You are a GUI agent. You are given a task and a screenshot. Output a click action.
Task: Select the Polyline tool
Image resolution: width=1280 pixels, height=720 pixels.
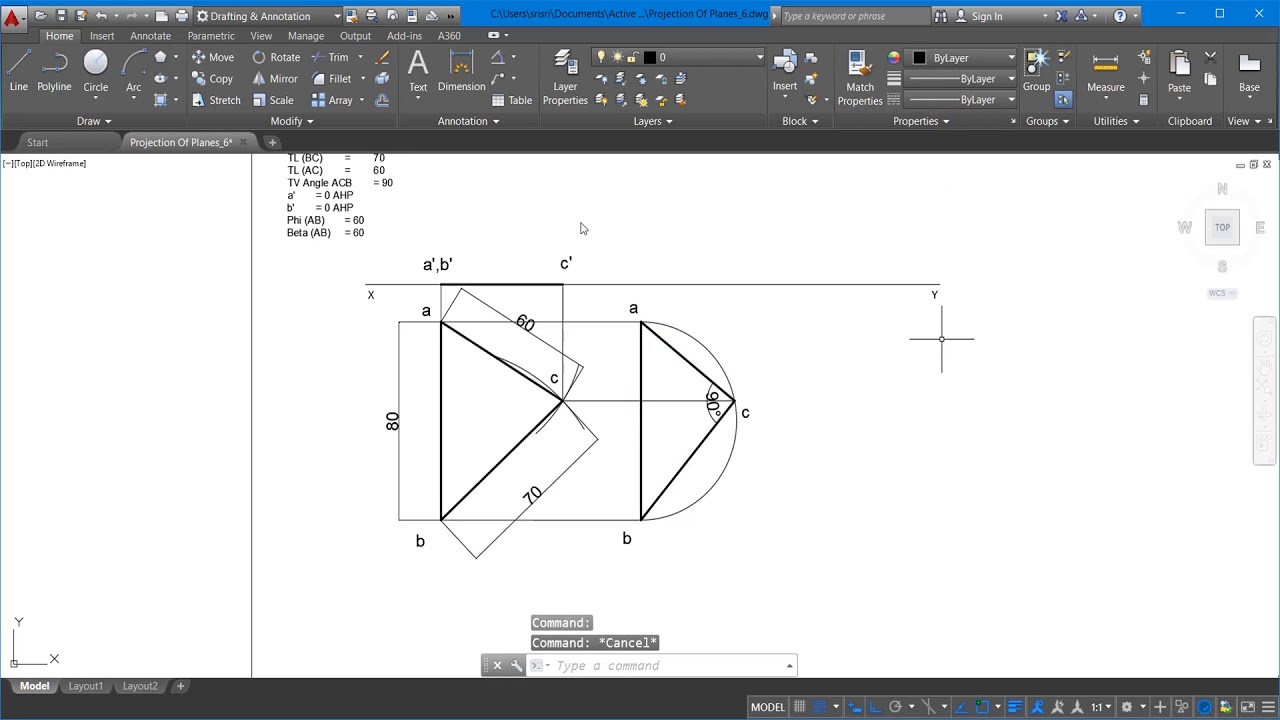pos(54,72)
